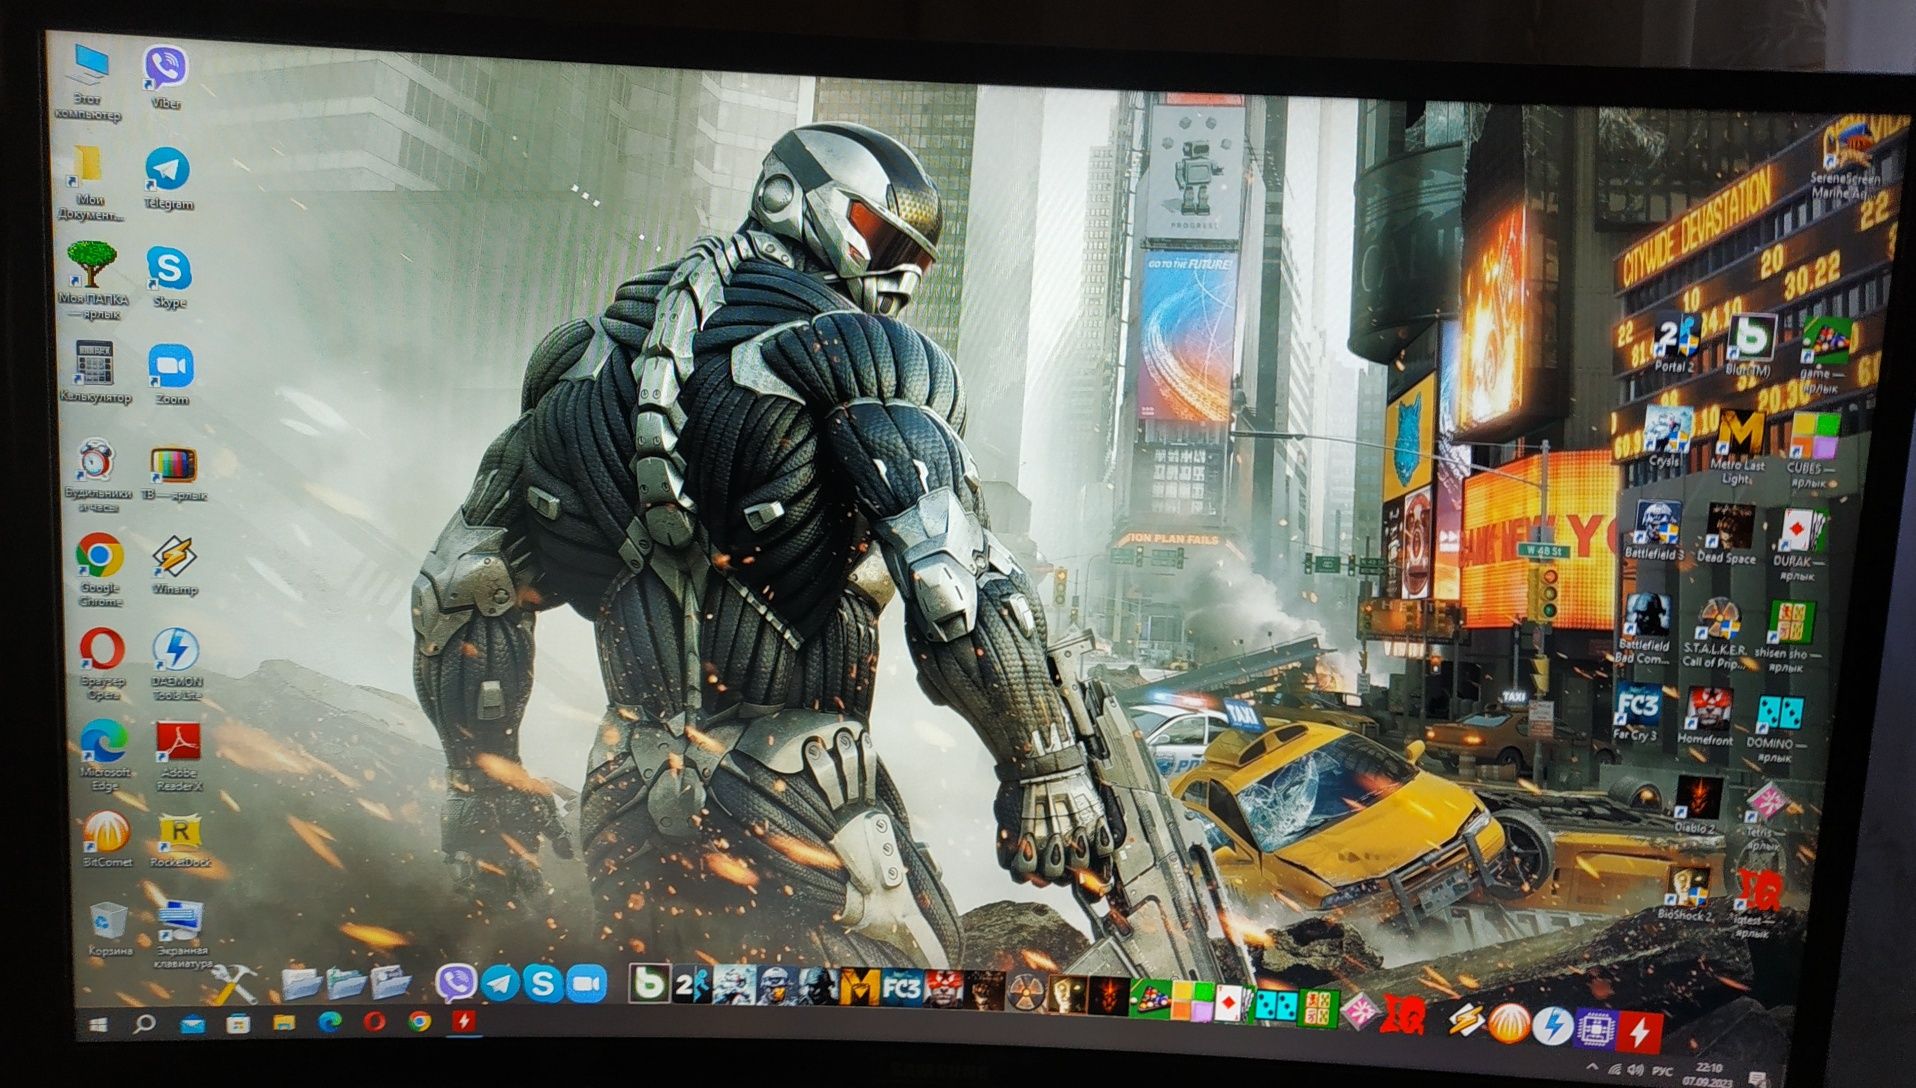The height and width of the screenshot is (1088, 1916).
Task: Click the BitComet icon in the dock
Action: click(x=1509, y=1024)
